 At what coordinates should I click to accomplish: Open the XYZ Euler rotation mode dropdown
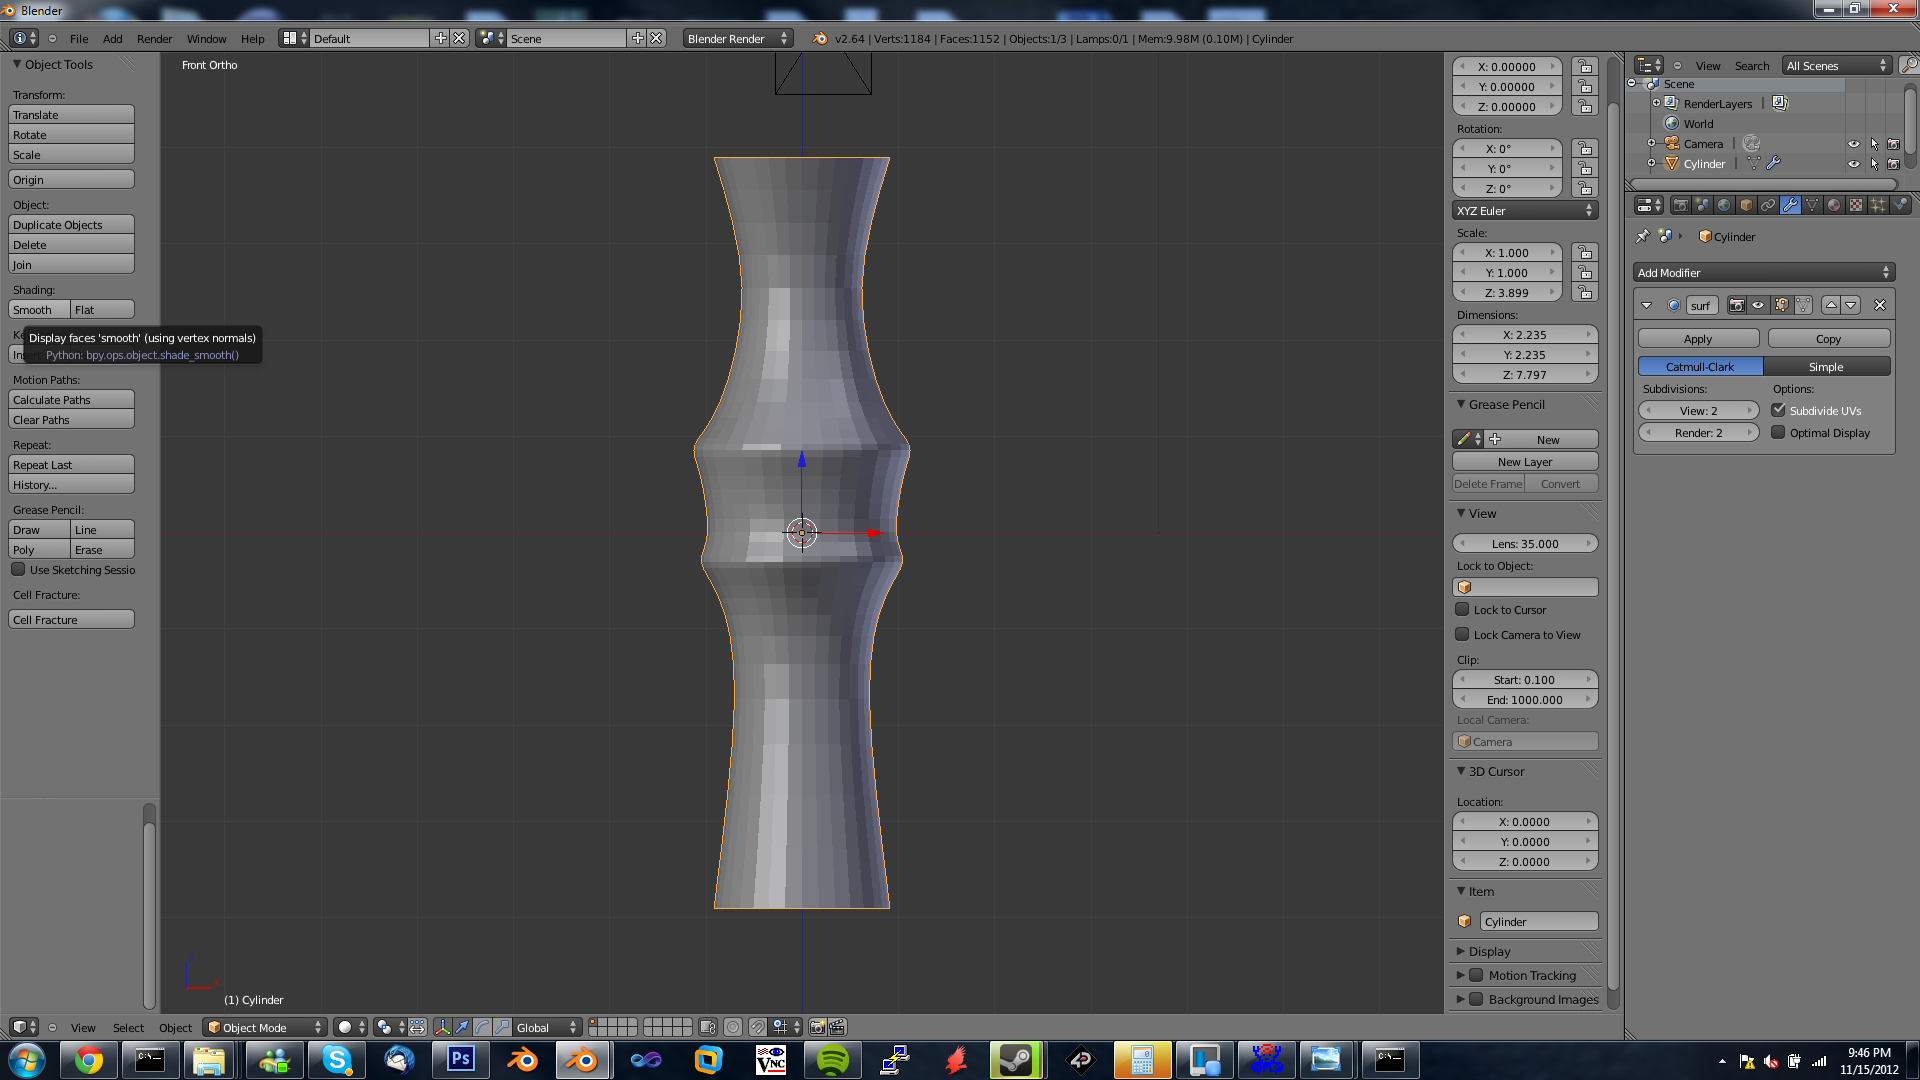click(x=1525, y=211)
